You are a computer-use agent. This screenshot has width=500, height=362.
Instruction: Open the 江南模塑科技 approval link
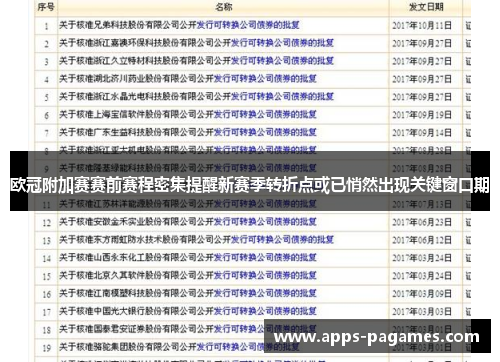[188, 293]
